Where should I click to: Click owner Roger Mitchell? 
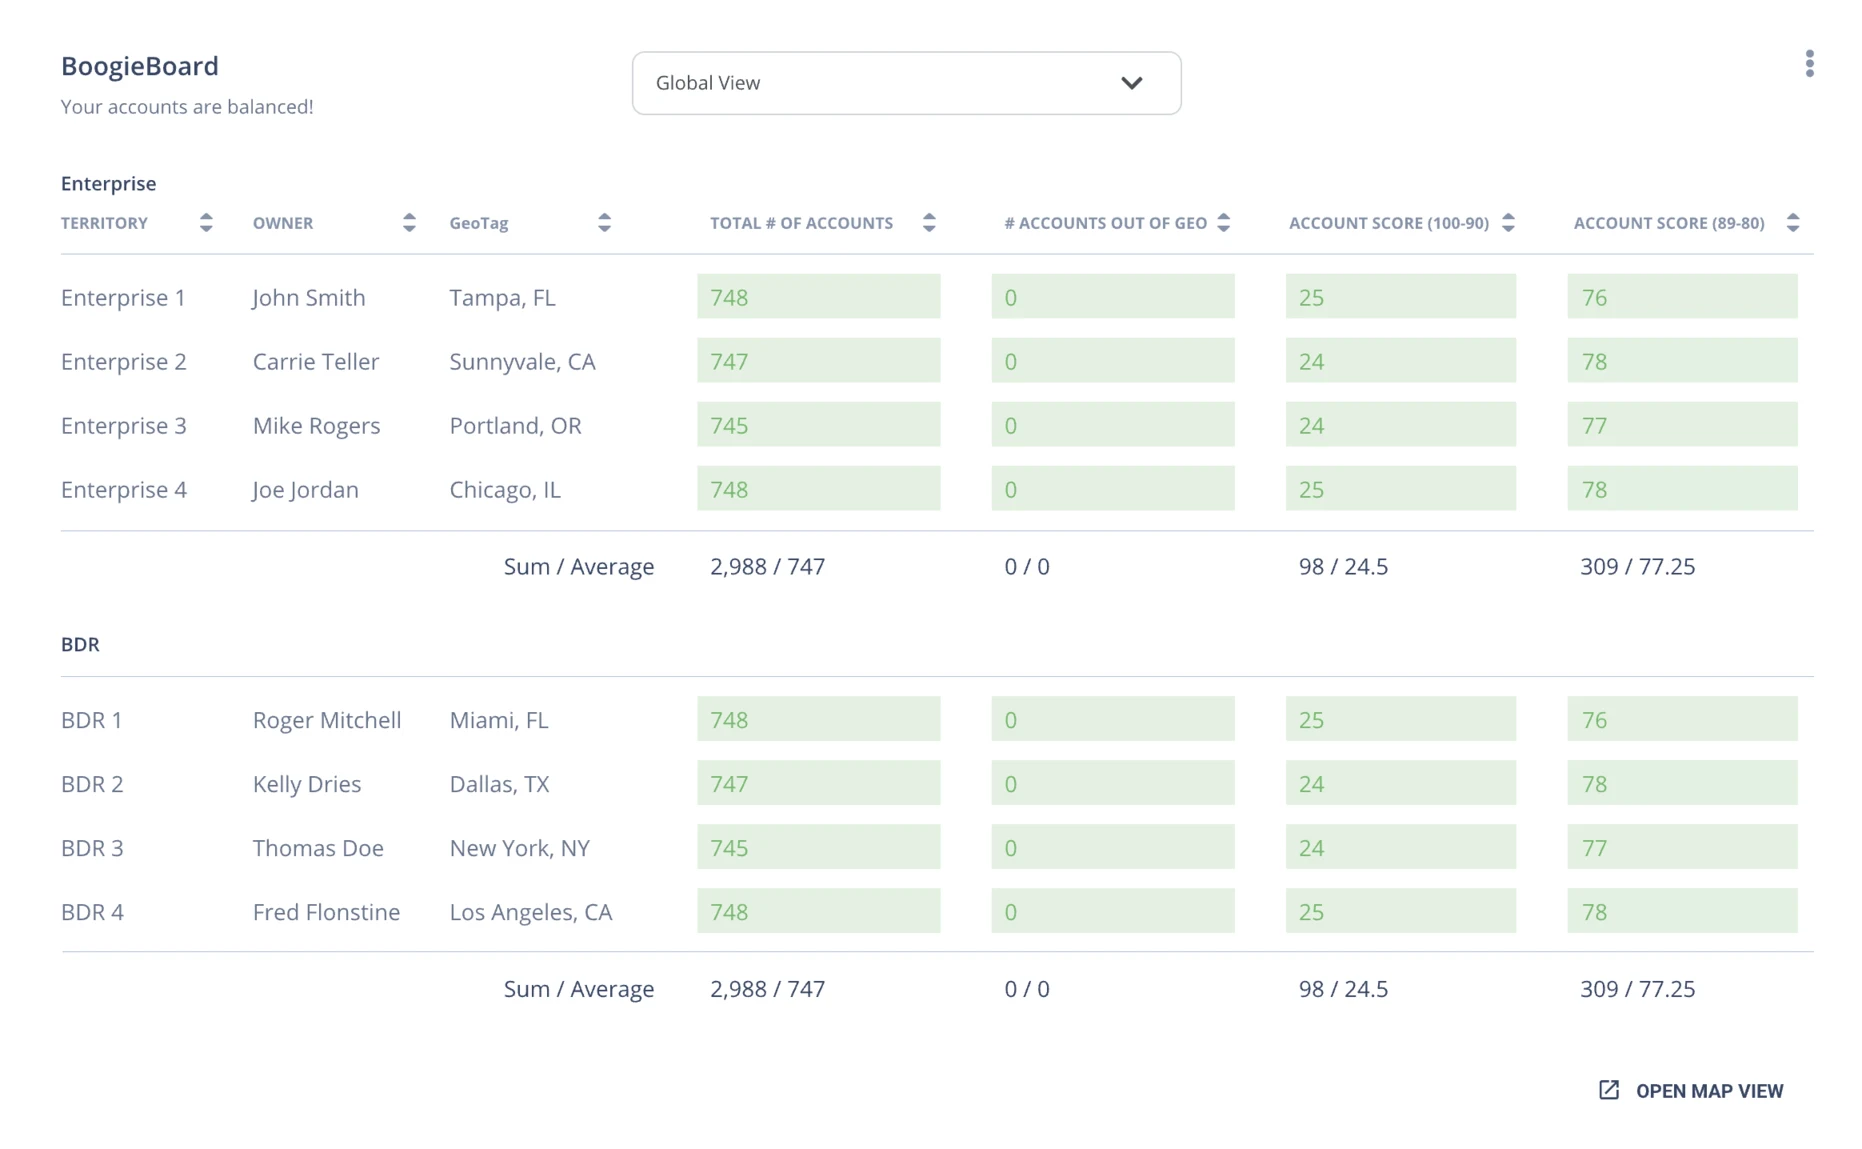[x=327, y=719]
